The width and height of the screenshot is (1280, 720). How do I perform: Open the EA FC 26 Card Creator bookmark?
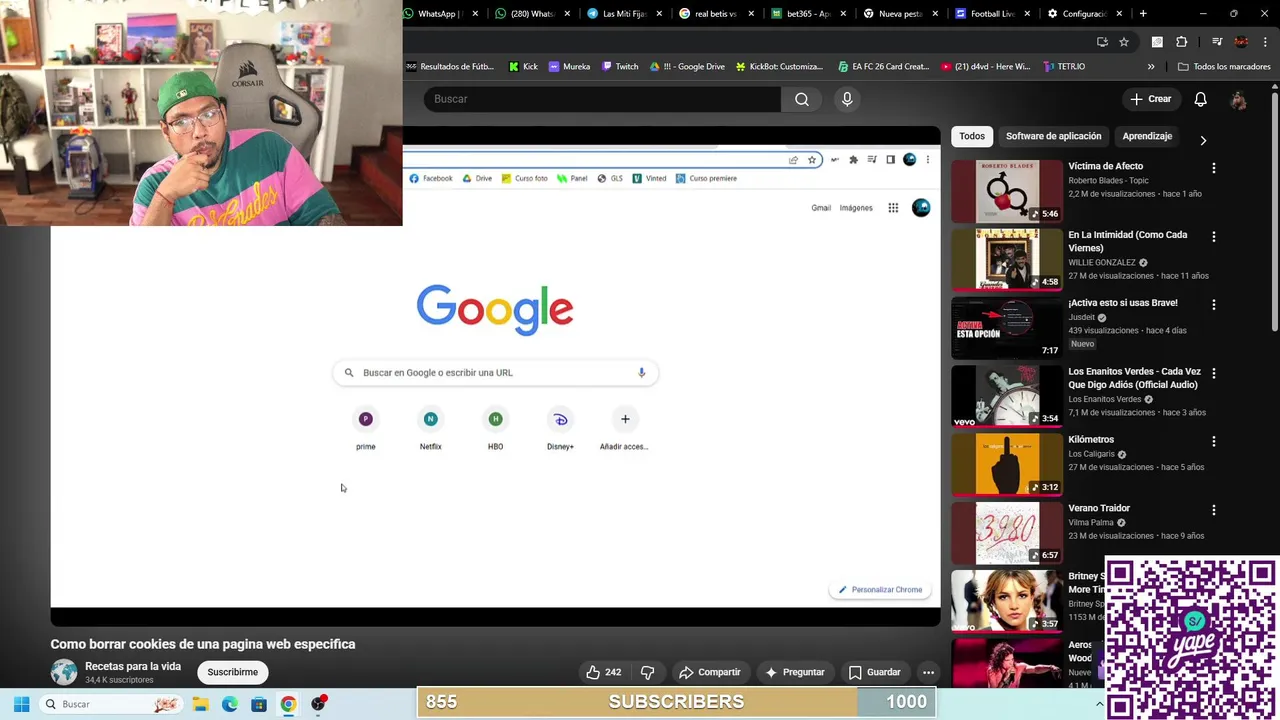(x=884, y=67)
